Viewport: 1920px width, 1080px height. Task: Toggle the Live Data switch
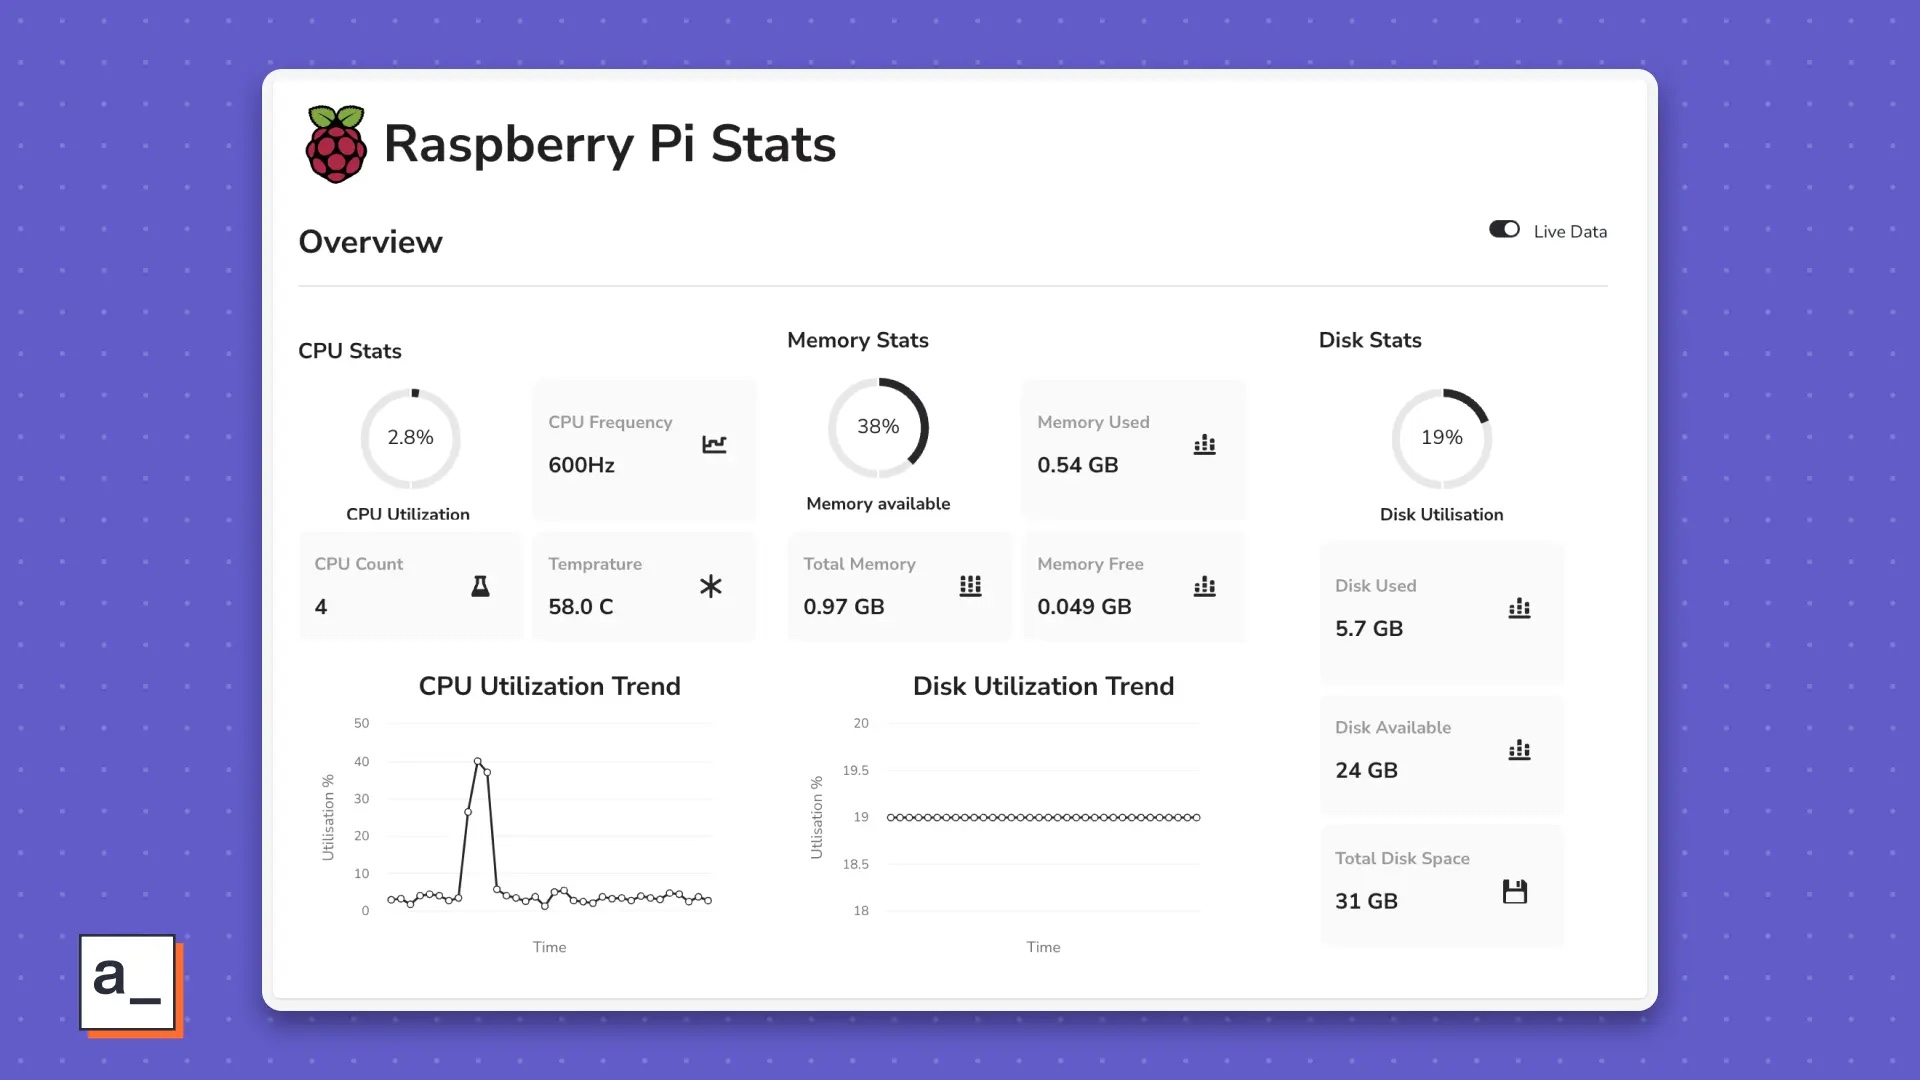1503,229
